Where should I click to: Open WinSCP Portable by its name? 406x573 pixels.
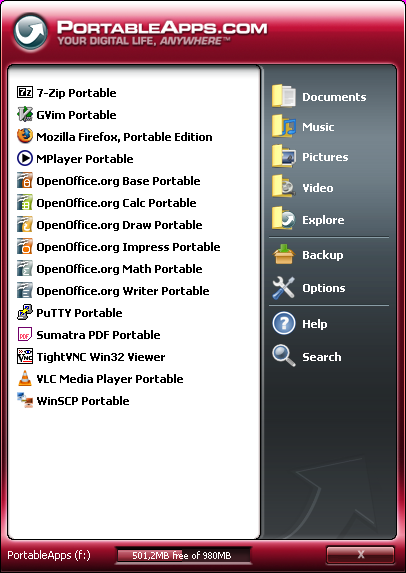point(83,401)
